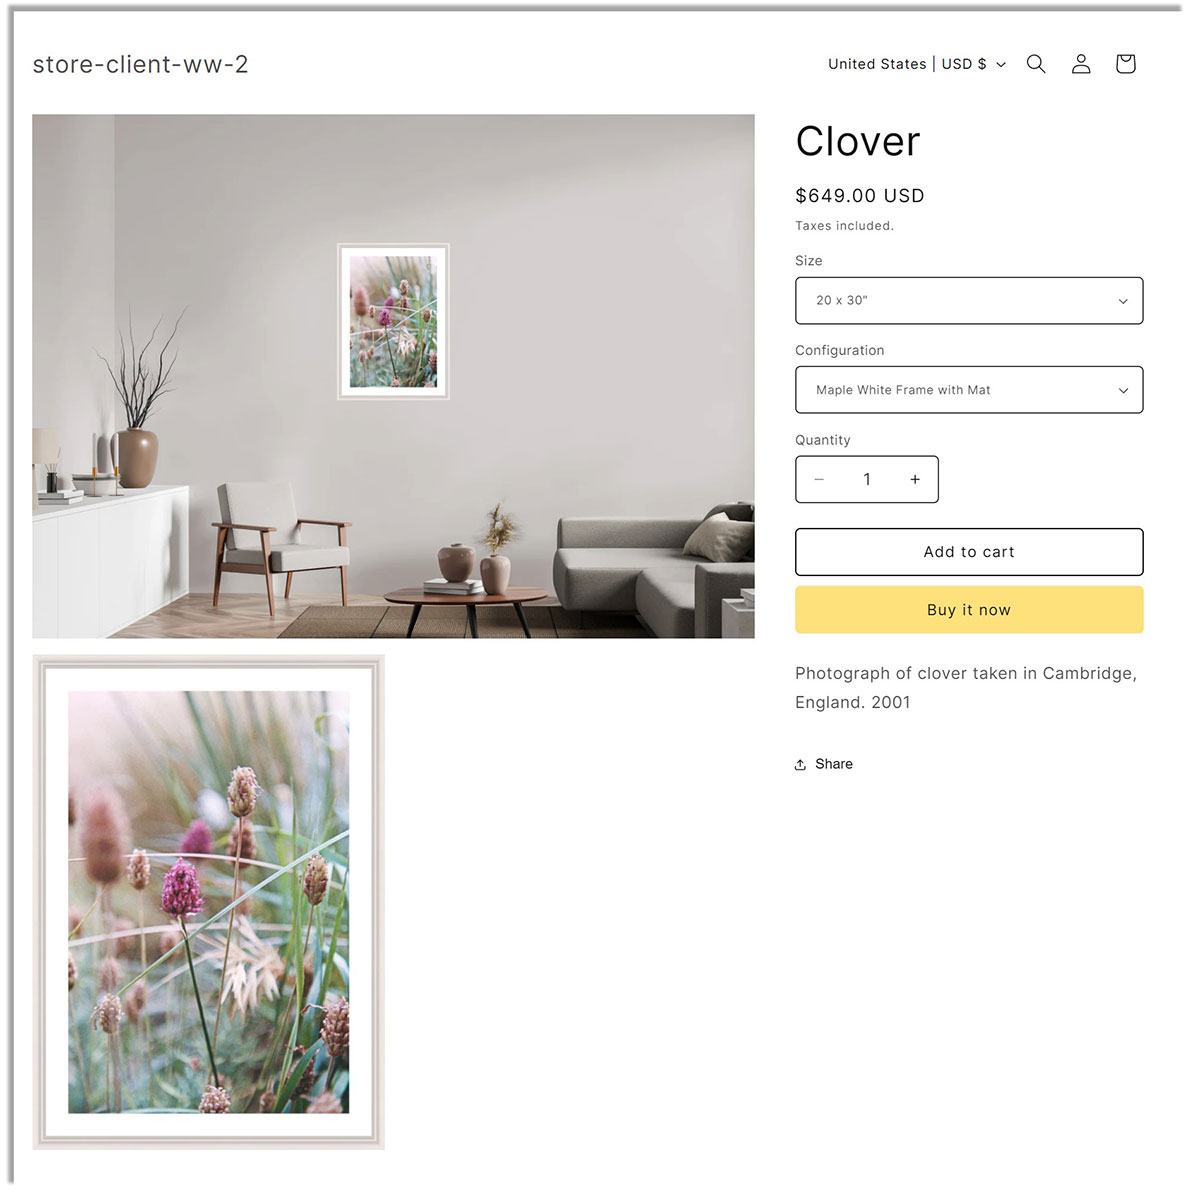Click the quantity number input field
Viewport: 1200px width, 1200px height.
pos(867,480)
